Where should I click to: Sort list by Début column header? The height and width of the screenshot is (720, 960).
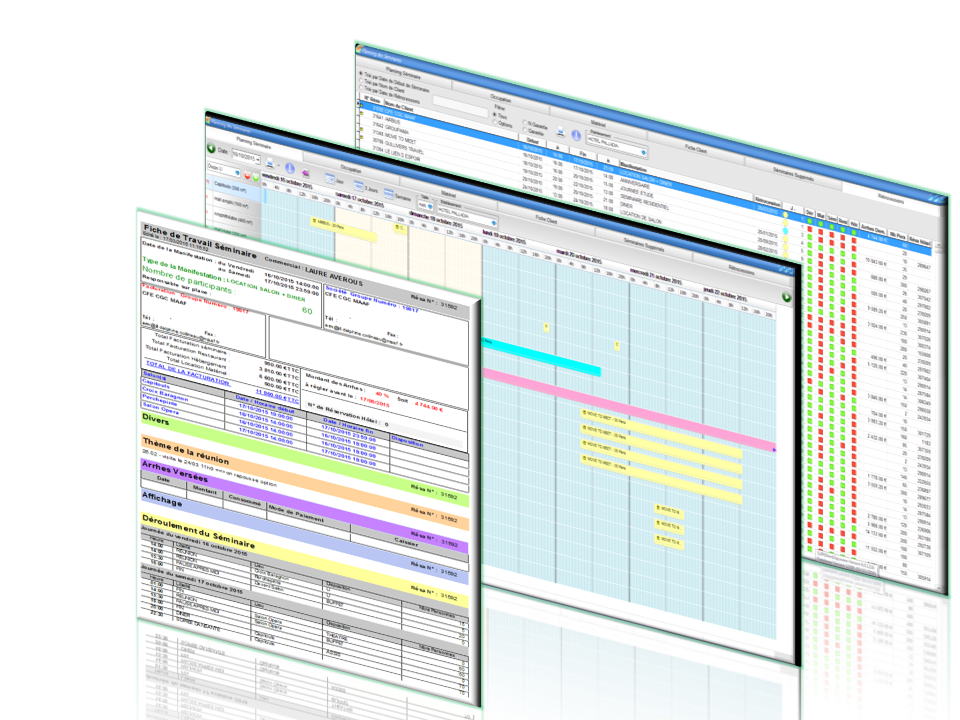532,141
